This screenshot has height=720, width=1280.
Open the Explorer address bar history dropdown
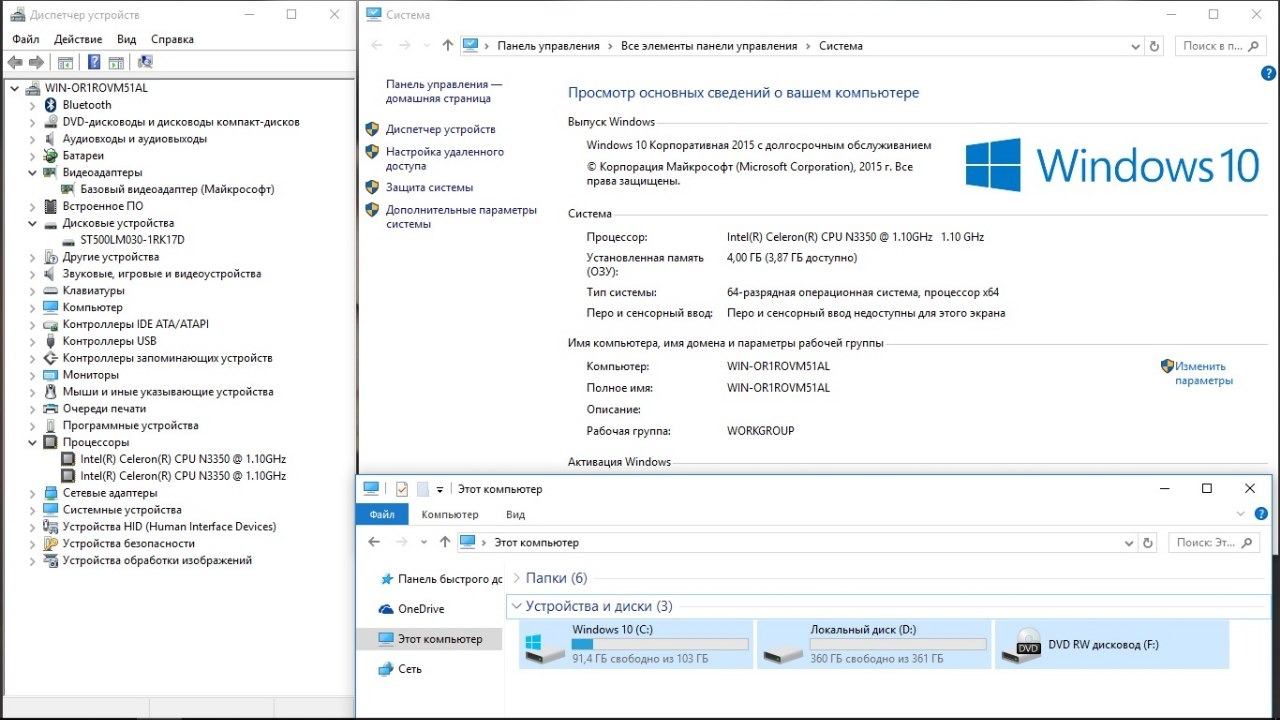pyautogui.click(x=1130, y=542)
